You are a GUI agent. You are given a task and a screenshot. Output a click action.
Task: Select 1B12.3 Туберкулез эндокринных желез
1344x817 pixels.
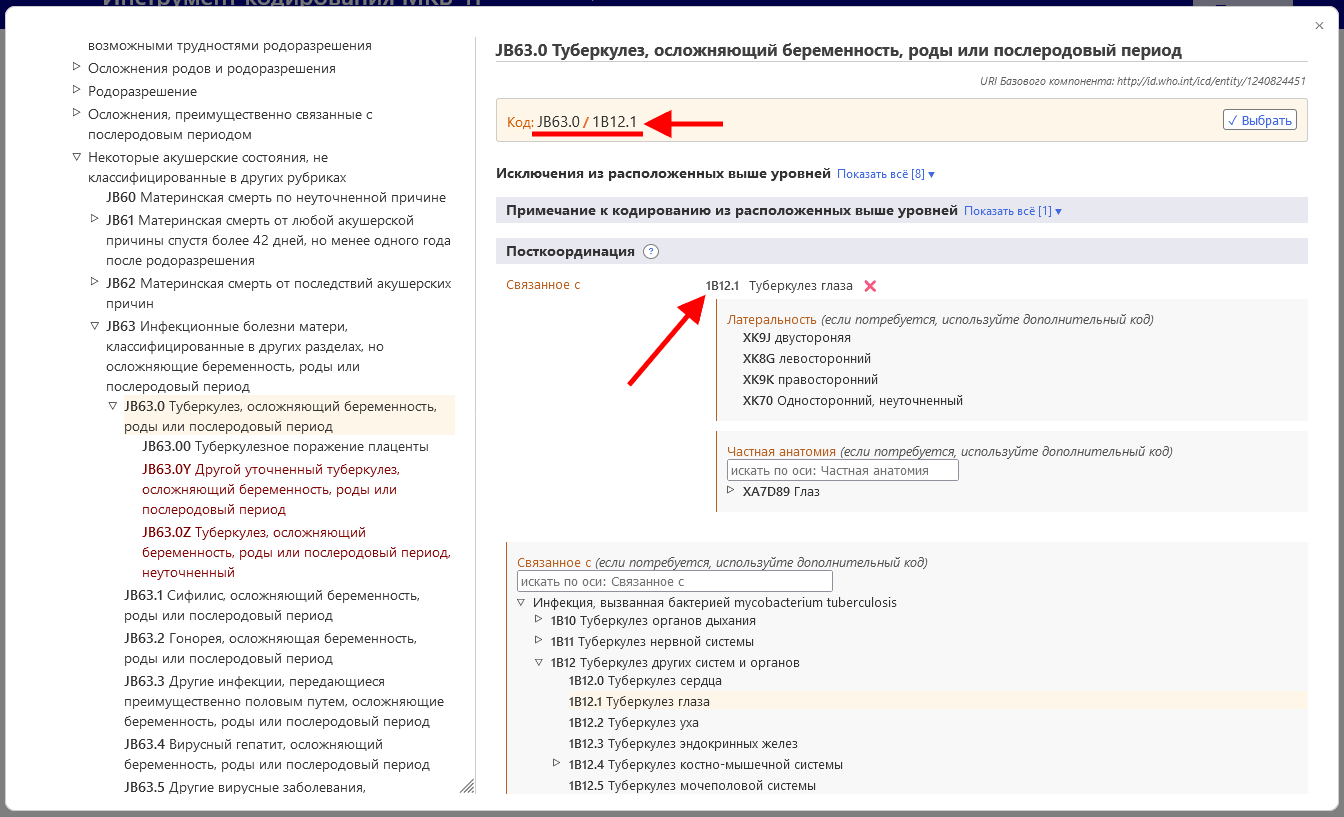pyautogui.click(x=683, y=744)
